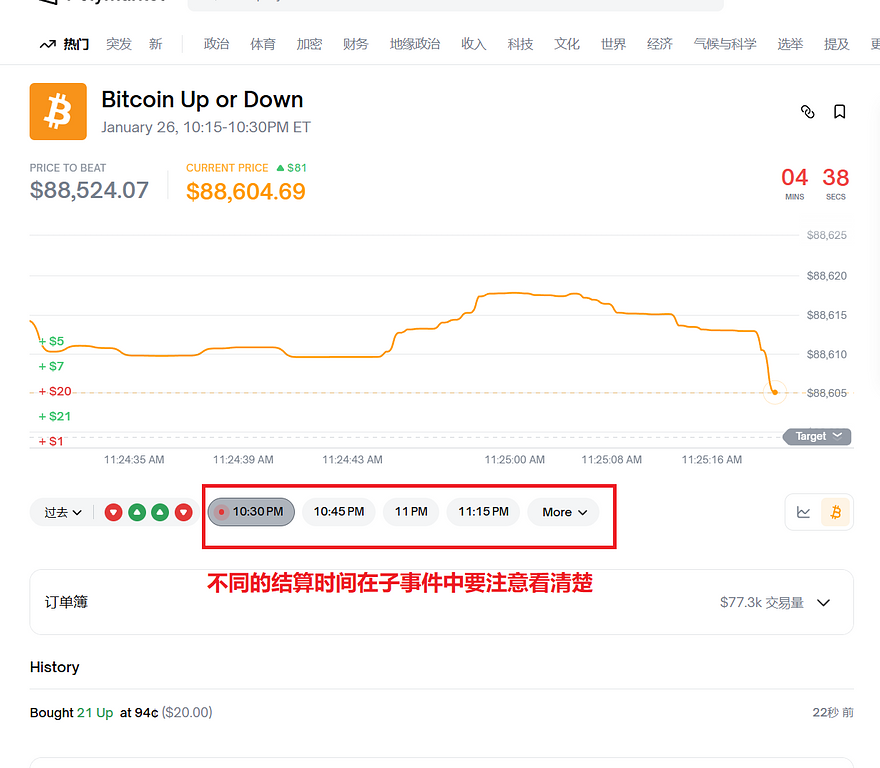The width and height of the screenshot is (880, 768).
Task: Open the 政治 politics category
Action: [216, 44]
